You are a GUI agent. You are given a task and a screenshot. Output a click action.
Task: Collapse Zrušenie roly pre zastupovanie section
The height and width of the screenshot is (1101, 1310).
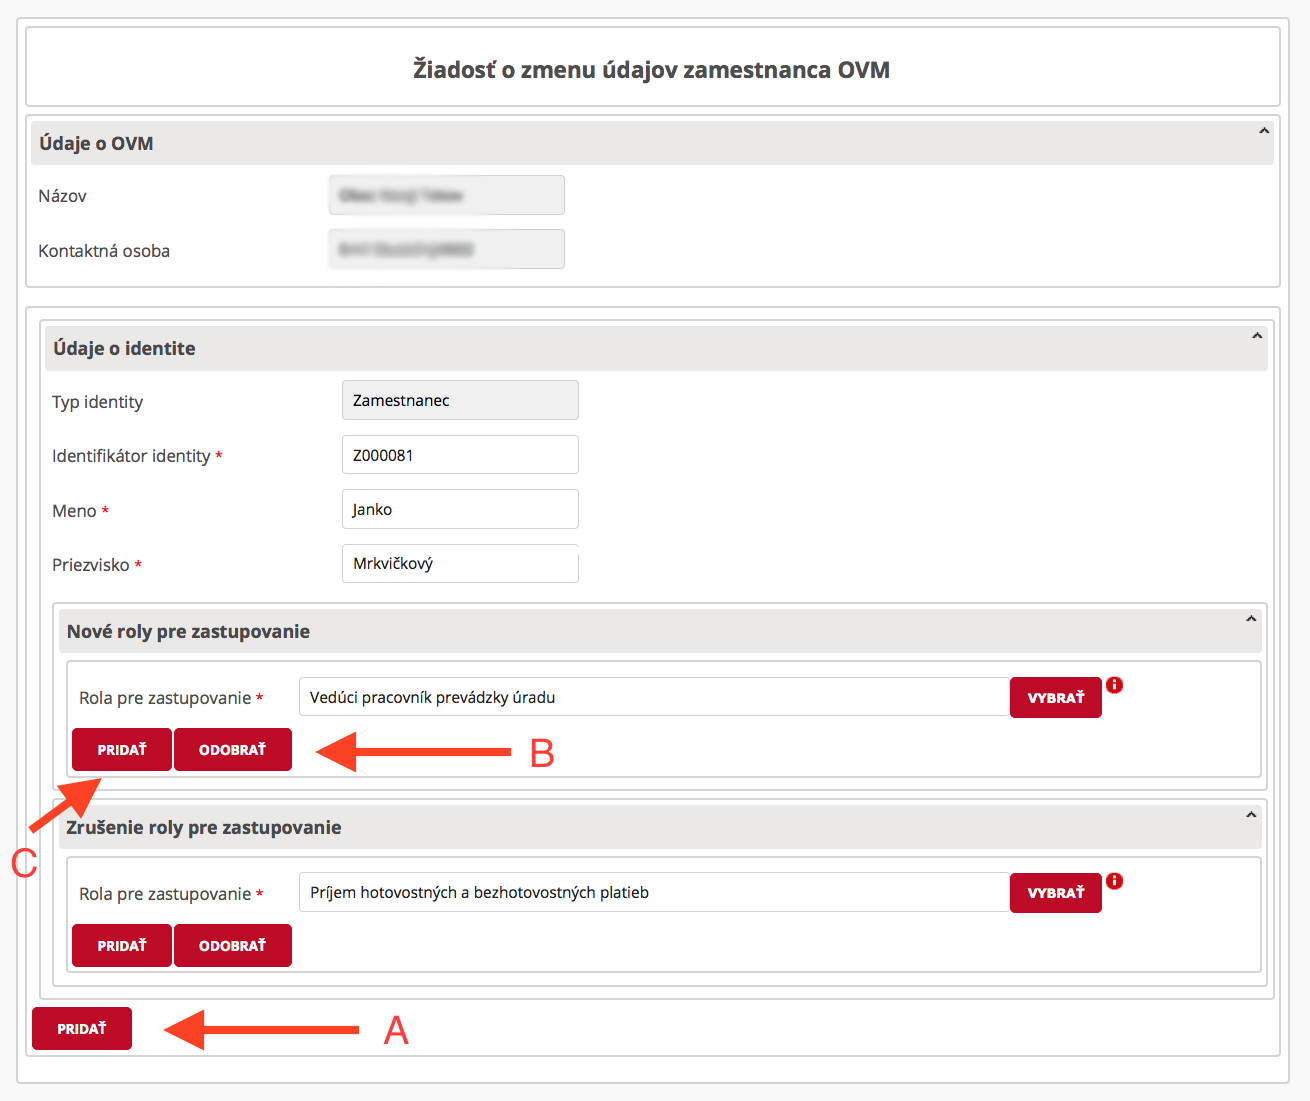tap(1251, 815)
